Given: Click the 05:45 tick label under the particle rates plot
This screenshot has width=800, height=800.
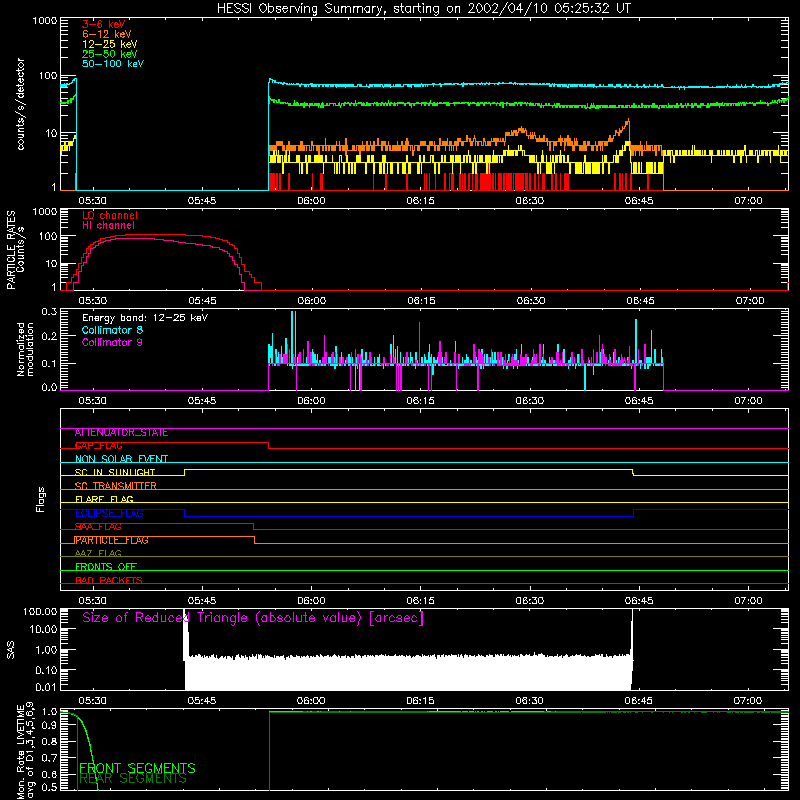Looking at the screenshot, I should 202,301.
